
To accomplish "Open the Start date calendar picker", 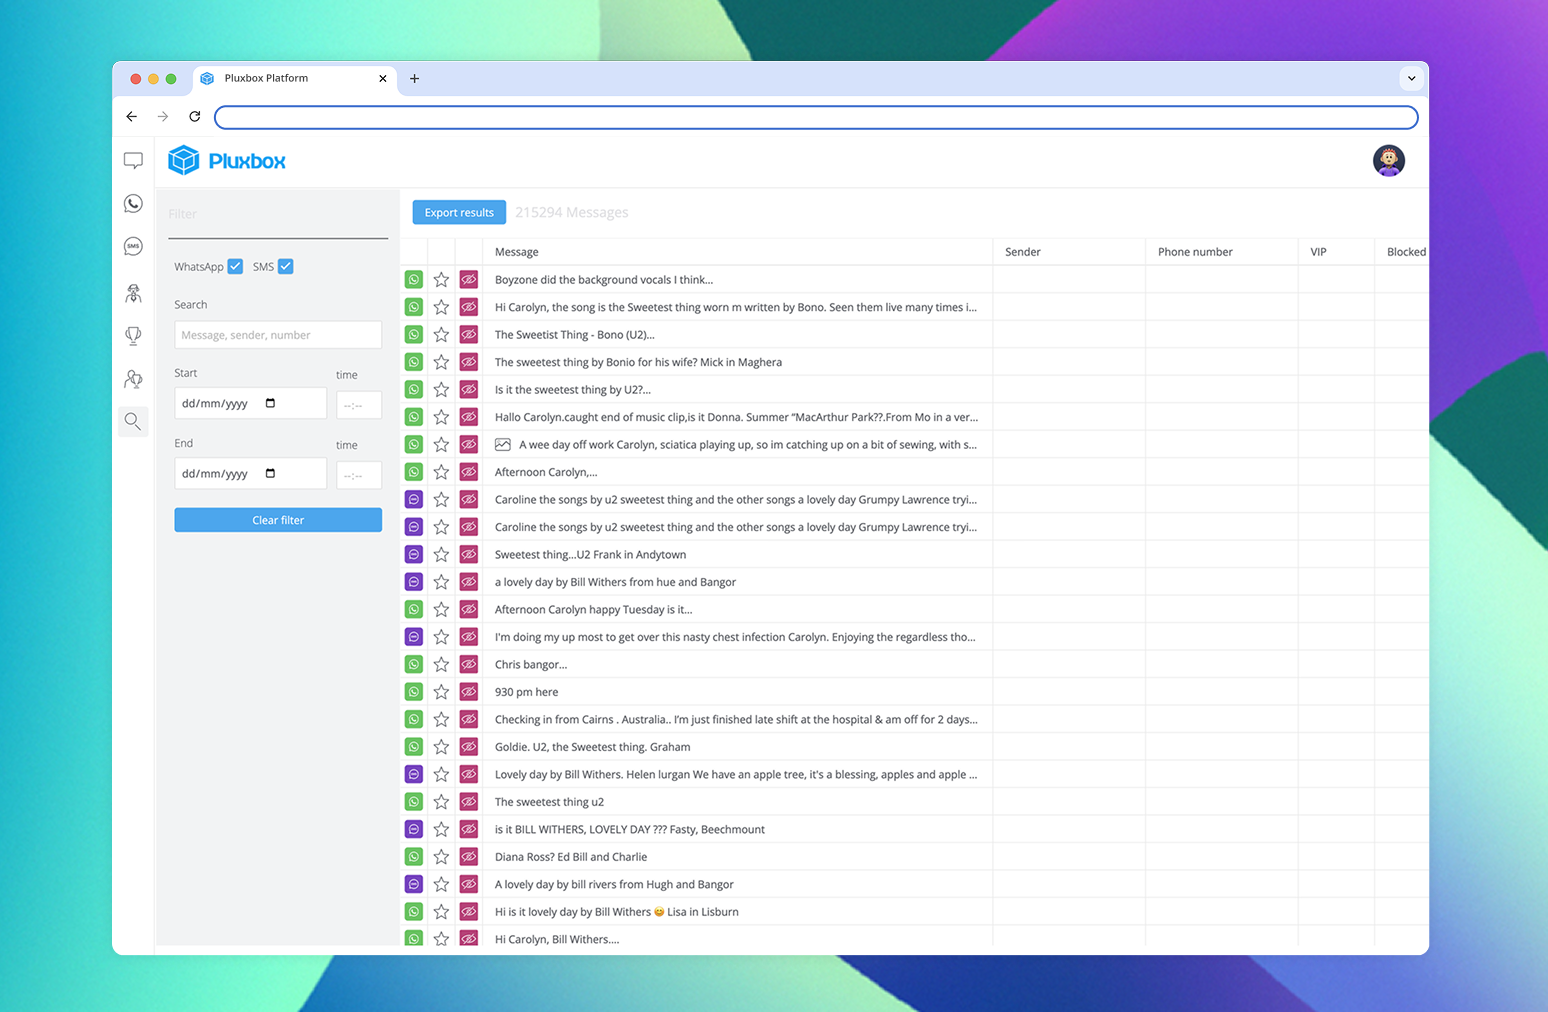I will 270,403.
